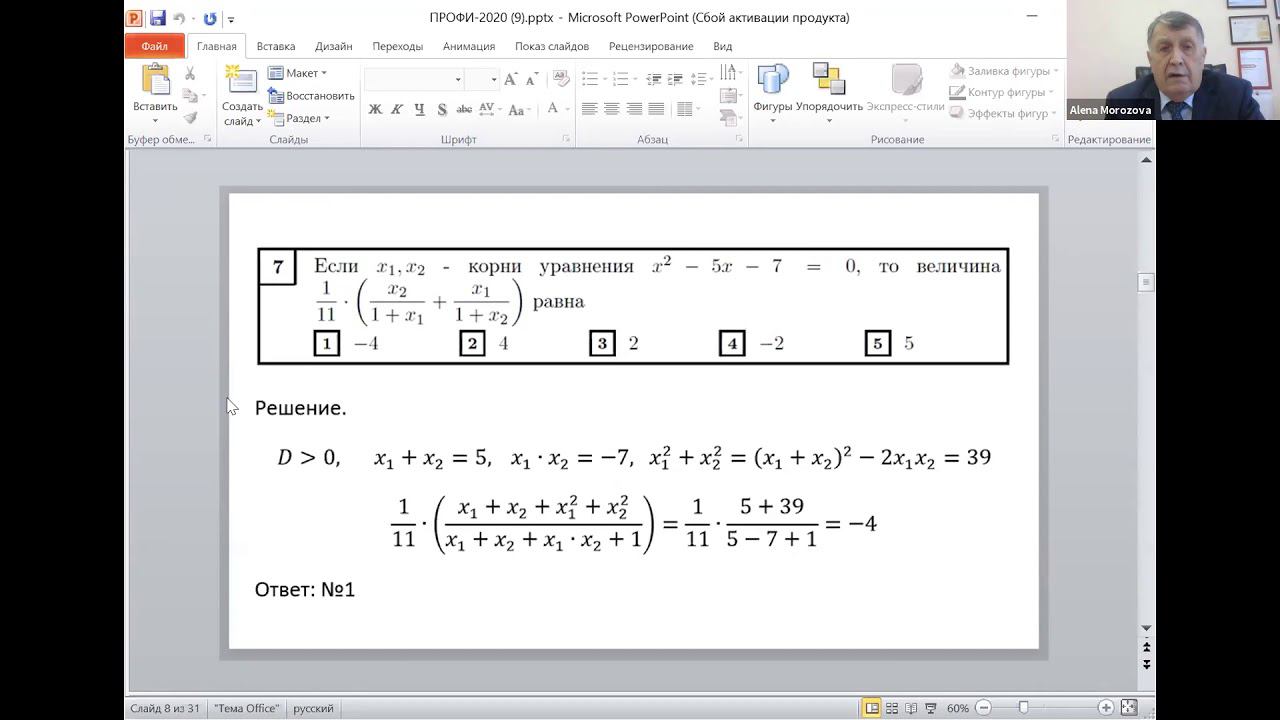Screen dimensions: 1280x720
Task: Click the Redo icon in quick access toolbar
Action: (x=210, y=18)
